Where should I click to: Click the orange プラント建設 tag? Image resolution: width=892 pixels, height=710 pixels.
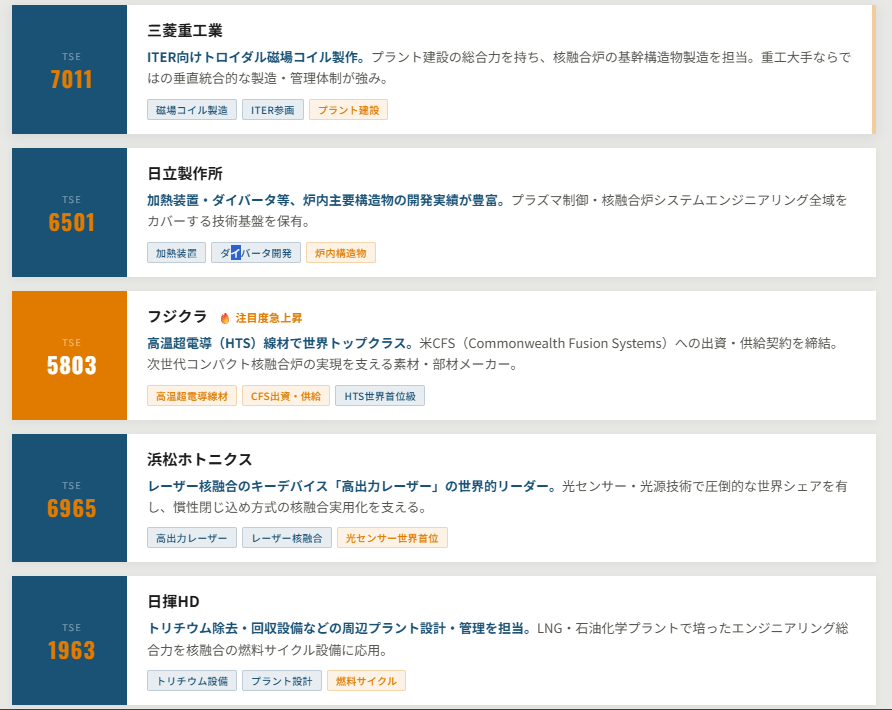(x=348, y=110)
